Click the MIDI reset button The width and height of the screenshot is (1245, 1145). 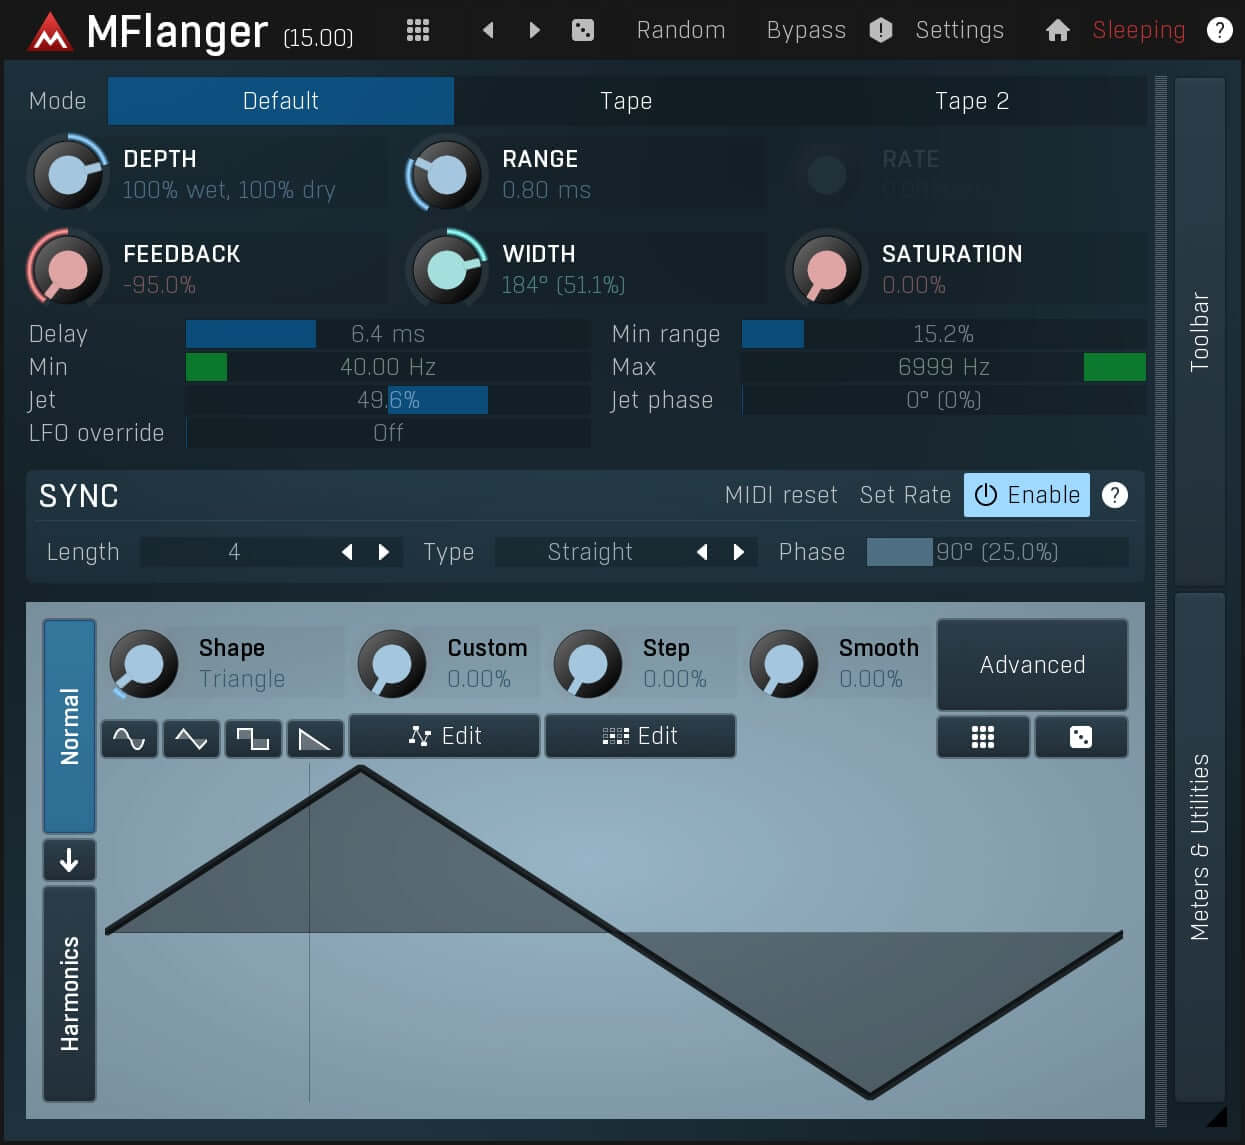[x=781, y=494]
